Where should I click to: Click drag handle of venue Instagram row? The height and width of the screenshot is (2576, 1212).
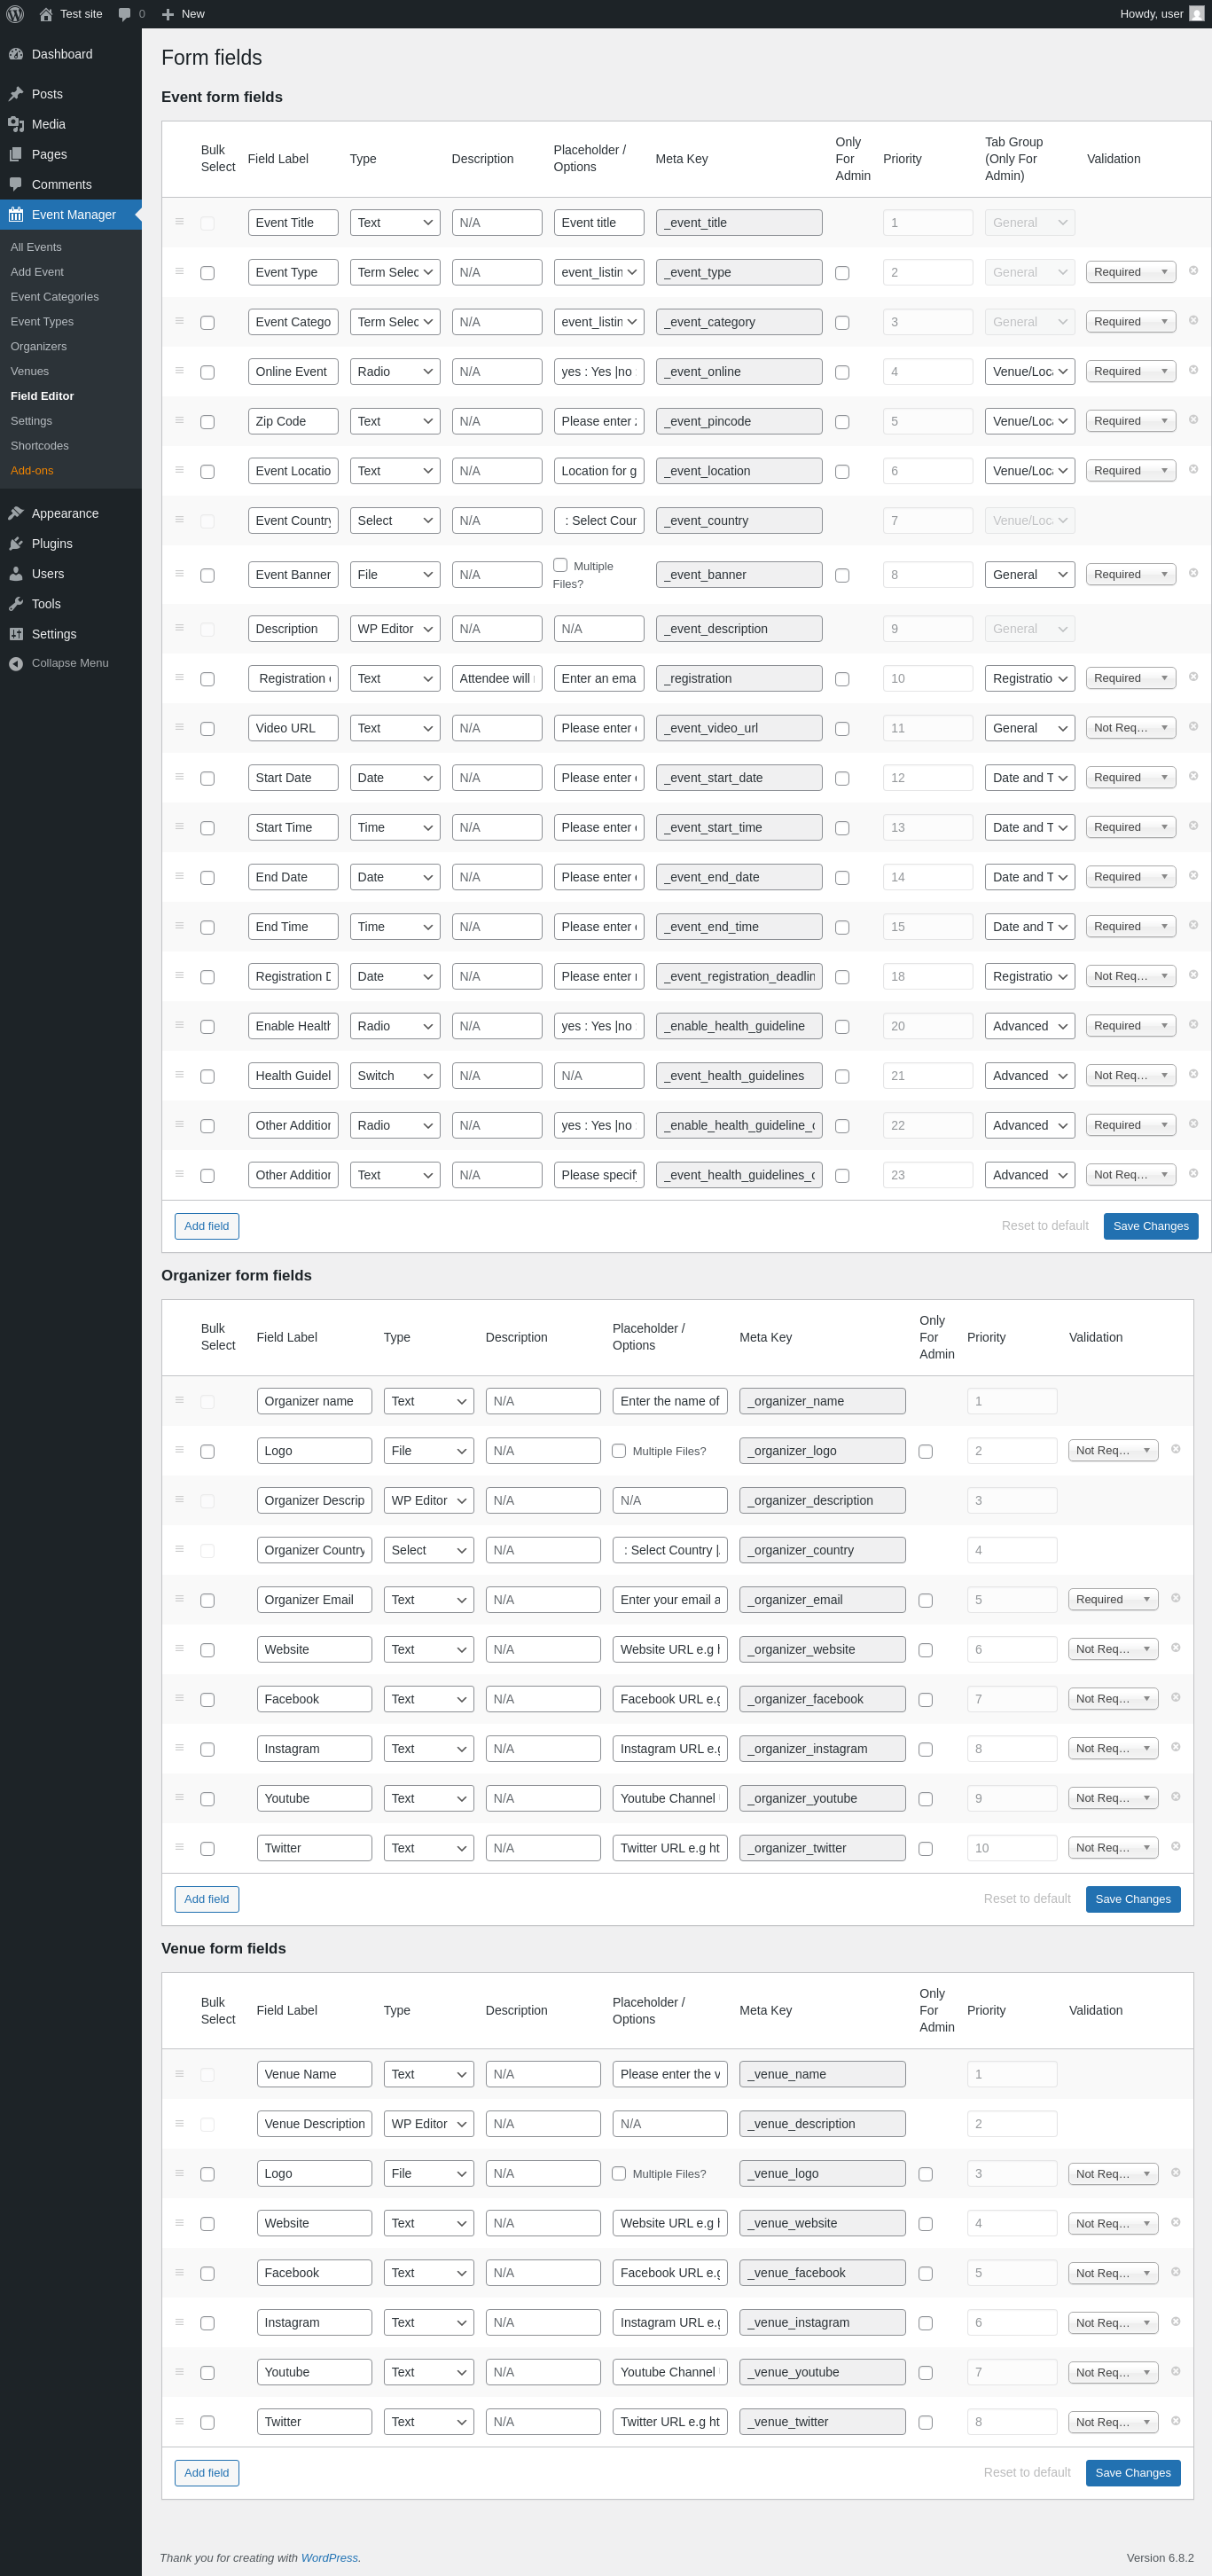click(x=180, y=2322)
